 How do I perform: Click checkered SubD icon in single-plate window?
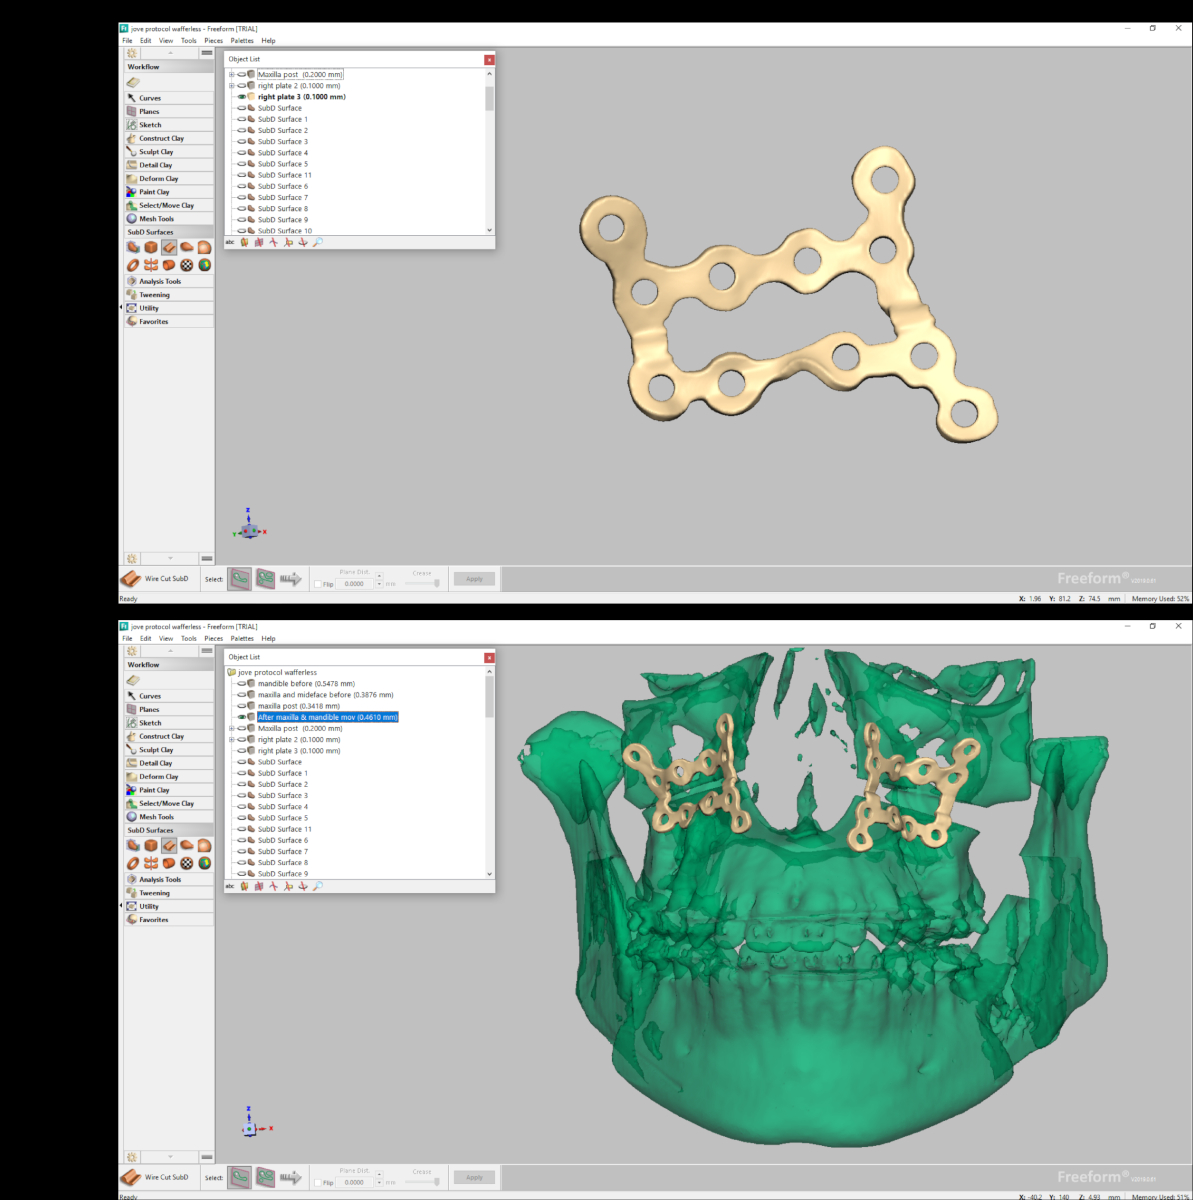[187, 265]
